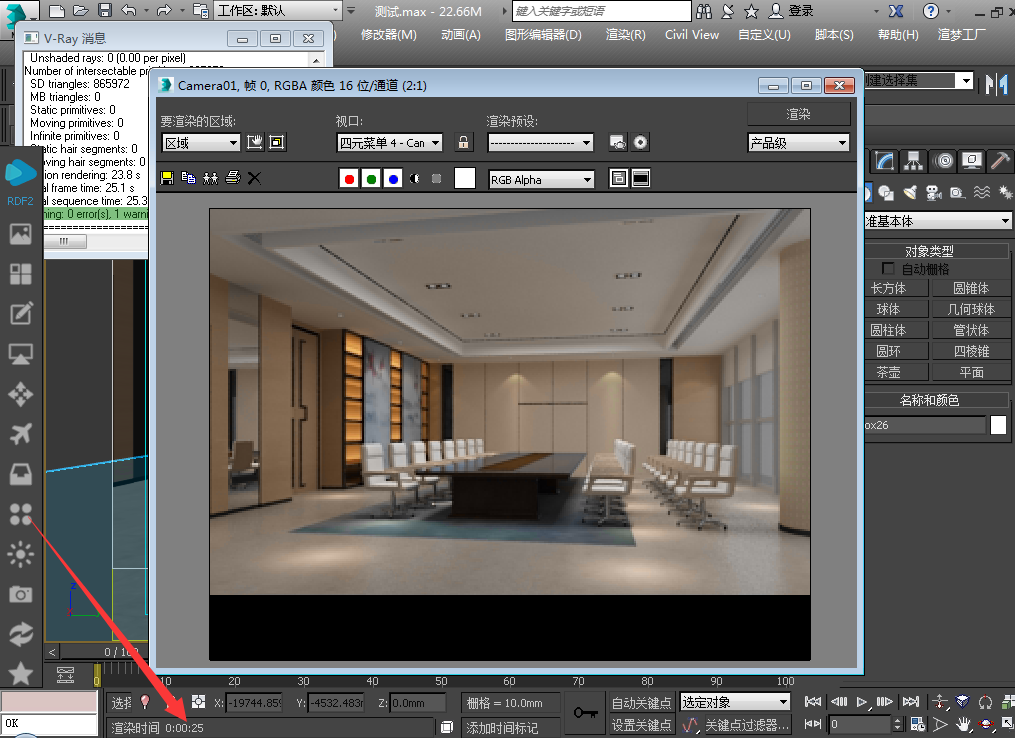Click the search keyword input field
Viewport: 1015px width, 738px height.
coord(601,11)
